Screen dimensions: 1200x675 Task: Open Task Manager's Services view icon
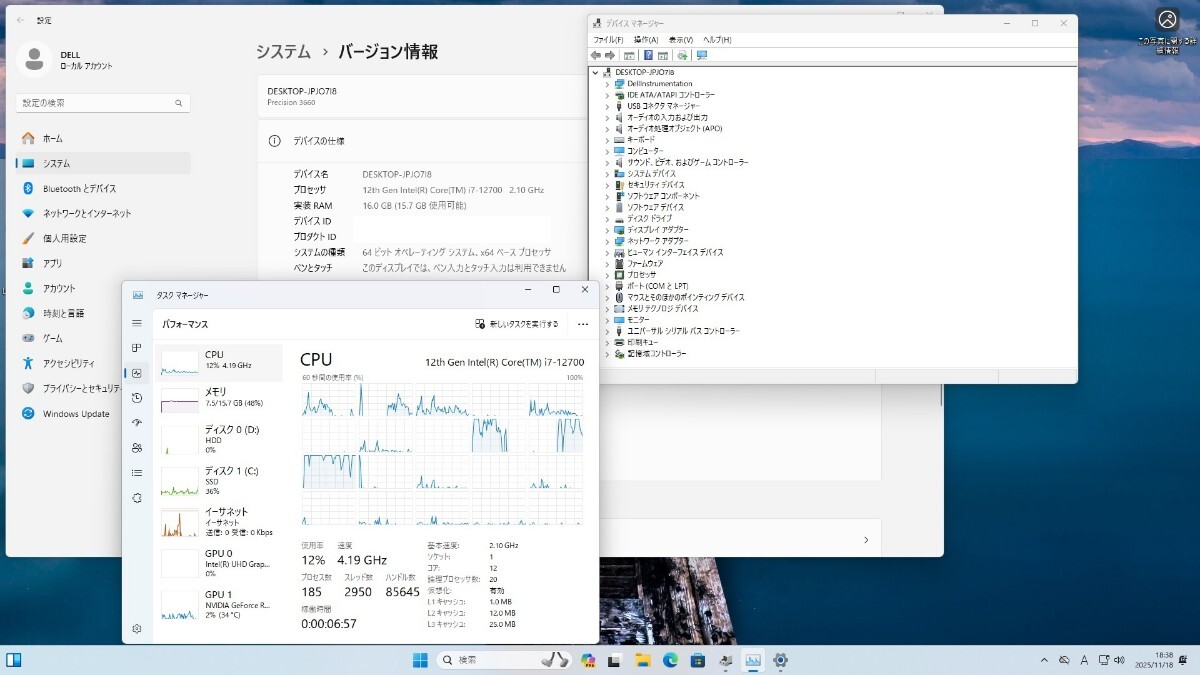click(137, 497)
